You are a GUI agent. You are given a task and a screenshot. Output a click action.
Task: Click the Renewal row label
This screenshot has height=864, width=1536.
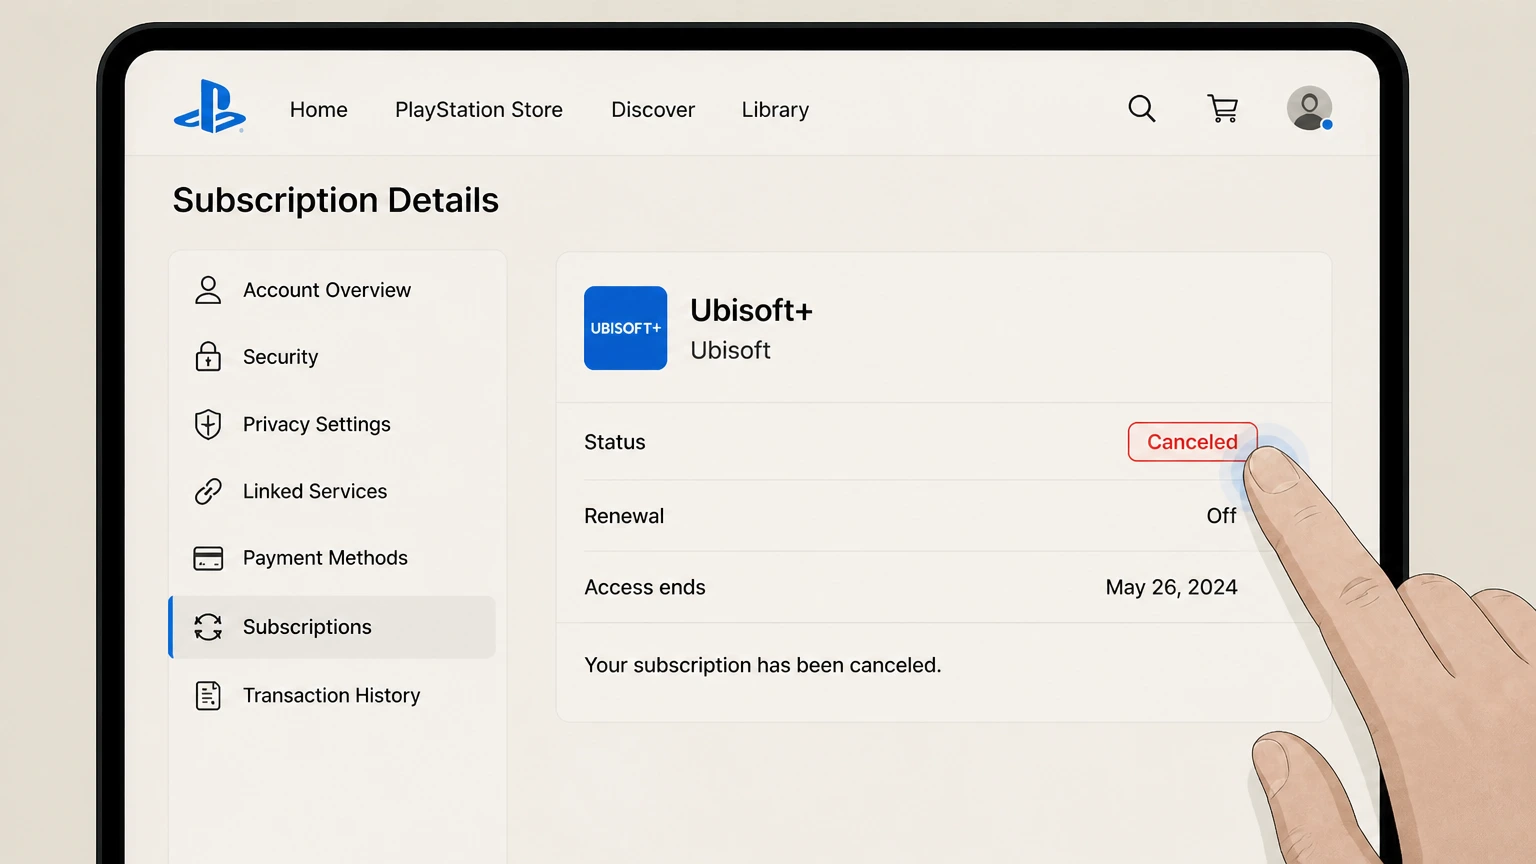pos(624,516)
